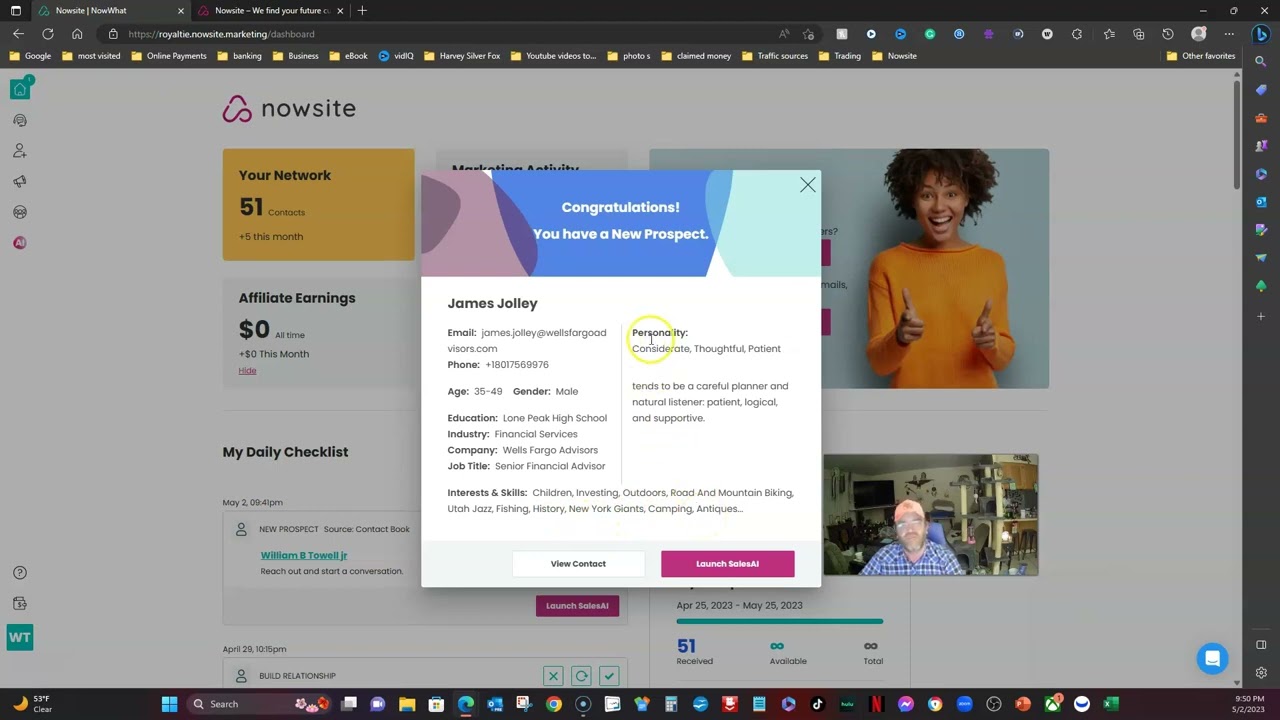The width and height of the screenshot is (1280, 720).
Task: Open a new browser tab
Action: click(x=362, y=10)
